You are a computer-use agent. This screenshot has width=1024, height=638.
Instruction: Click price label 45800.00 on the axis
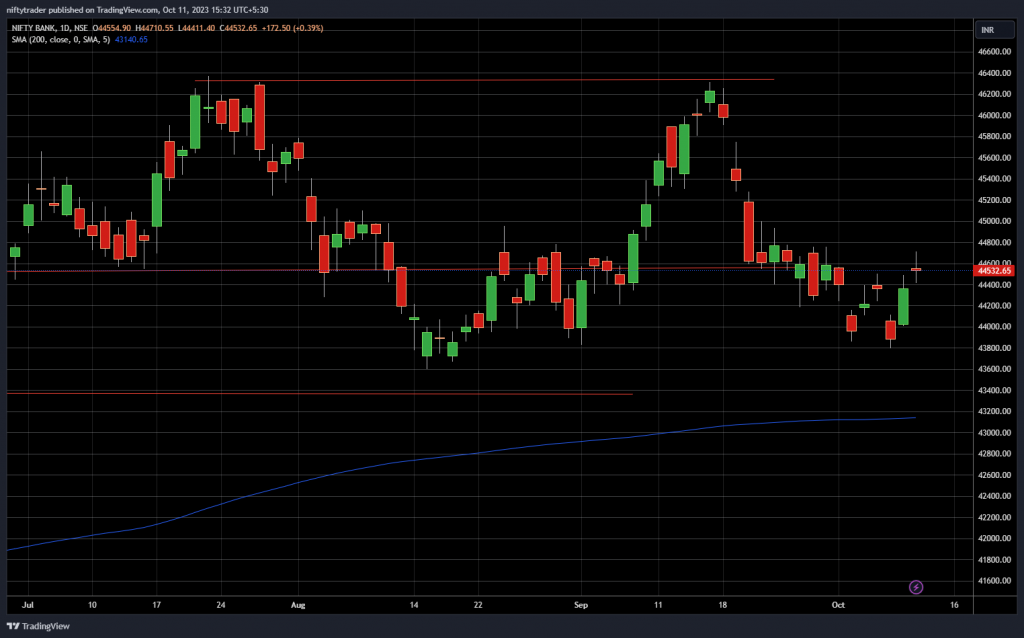coord(994,136)
